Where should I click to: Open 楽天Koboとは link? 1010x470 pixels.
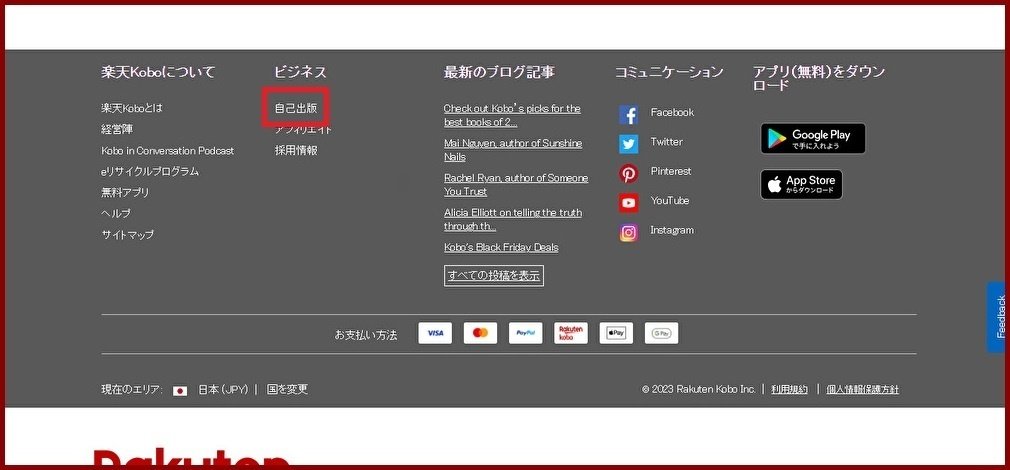pyautogui.click(x=132, y=108)
